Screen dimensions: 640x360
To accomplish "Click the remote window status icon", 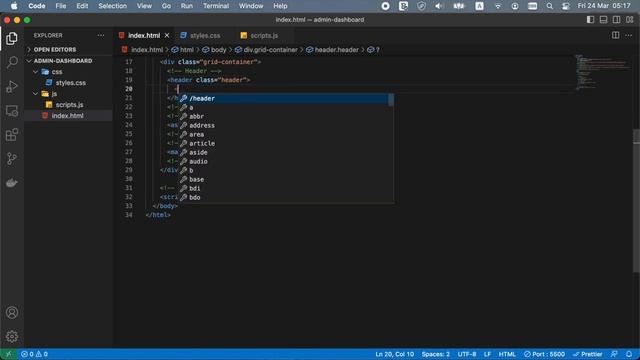I will 8,354.
